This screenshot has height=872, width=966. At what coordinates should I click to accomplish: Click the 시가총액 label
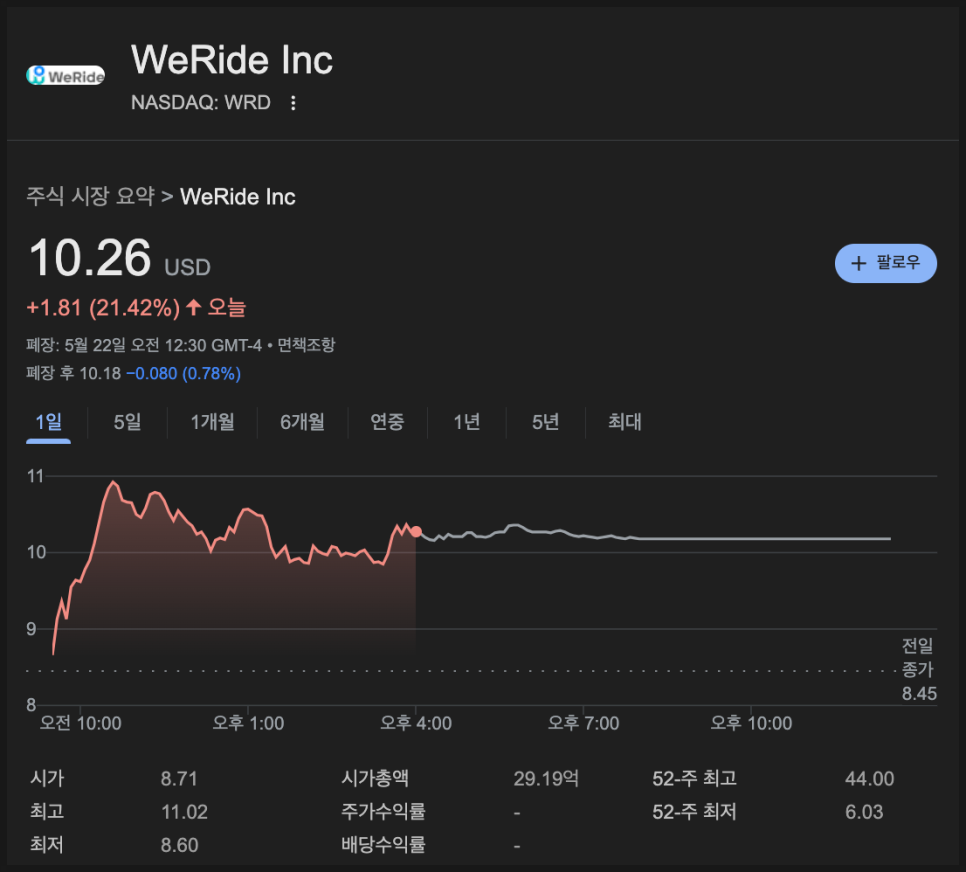(375, 778)
